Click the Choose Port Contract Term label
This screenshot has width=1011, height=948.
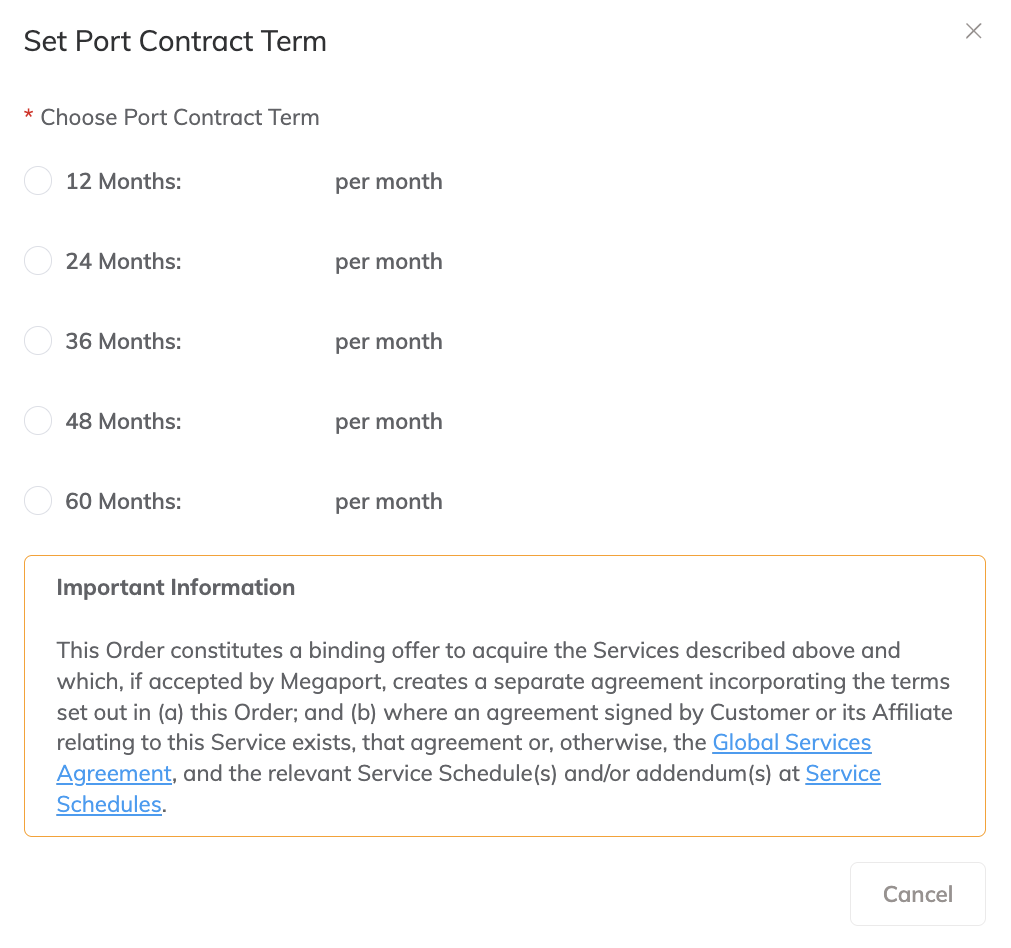(x=179, y=117)
